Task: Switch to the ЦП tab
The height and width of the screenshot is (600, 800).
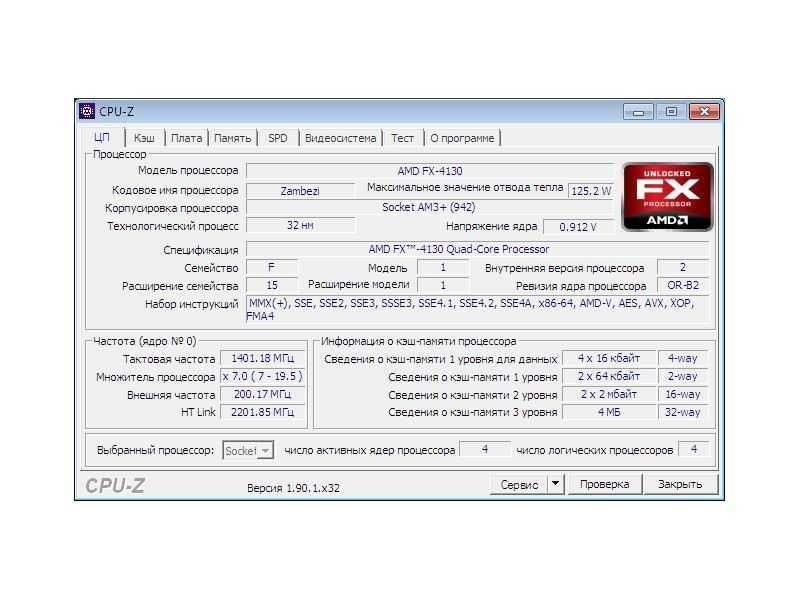Action: coord(103,138)
